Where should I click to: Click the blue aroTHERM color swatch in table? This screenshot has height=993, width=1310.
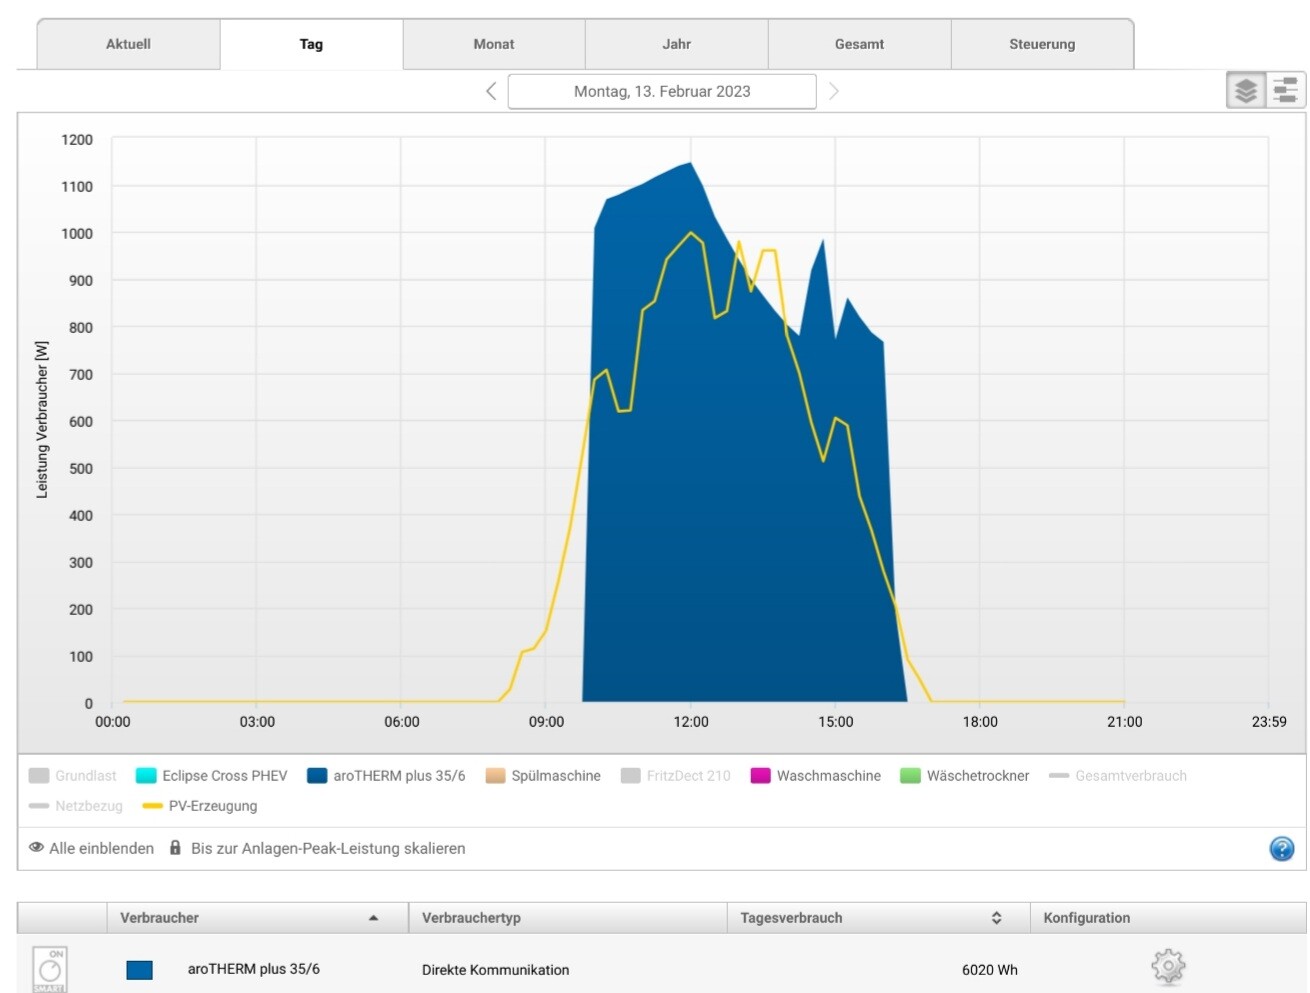click(x=140, y=969)
